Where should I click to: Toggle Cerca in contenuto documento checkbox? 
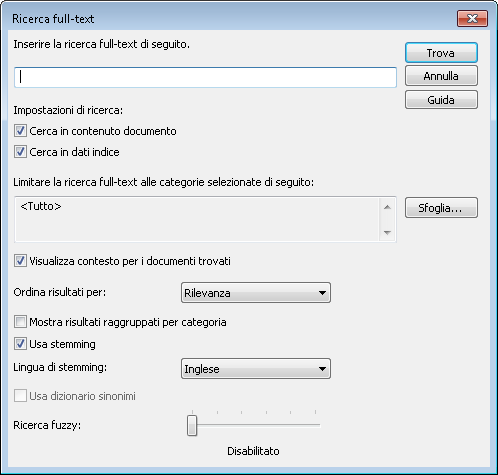pyautogui.click(x=20, y=131)
